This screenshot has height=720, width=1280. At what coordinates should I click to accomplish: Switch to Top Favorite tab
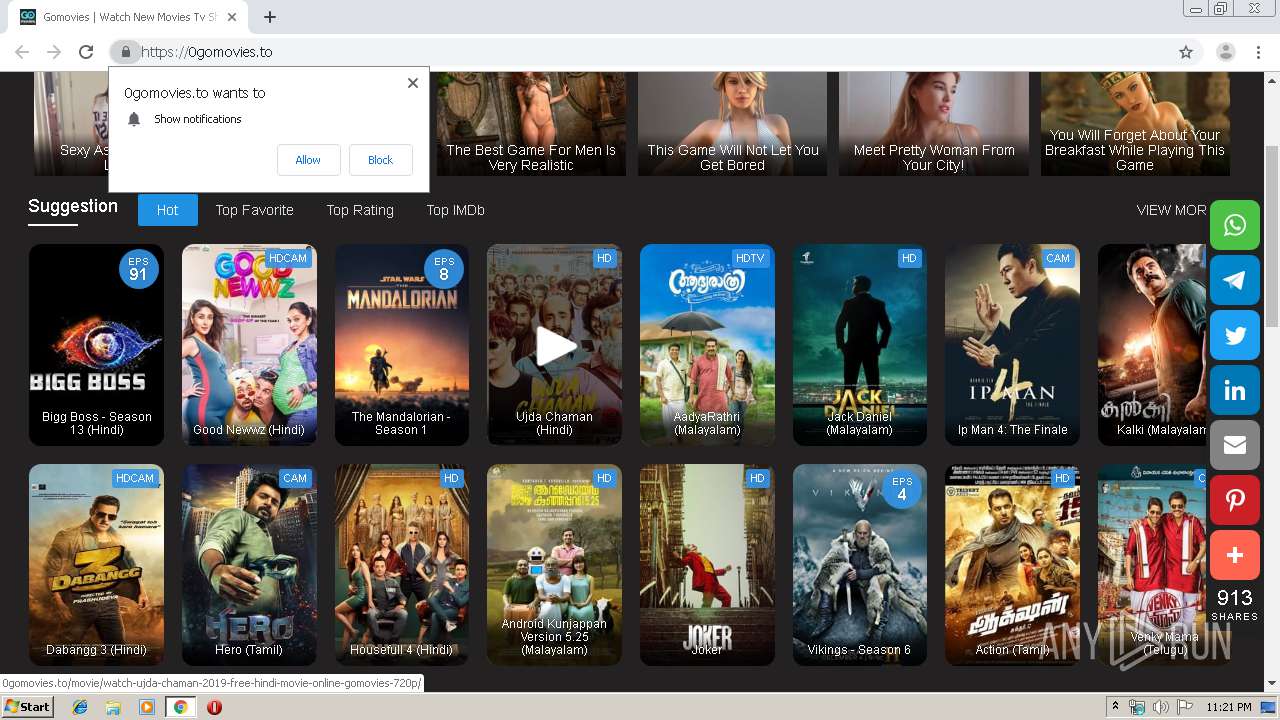coord(255,210)
